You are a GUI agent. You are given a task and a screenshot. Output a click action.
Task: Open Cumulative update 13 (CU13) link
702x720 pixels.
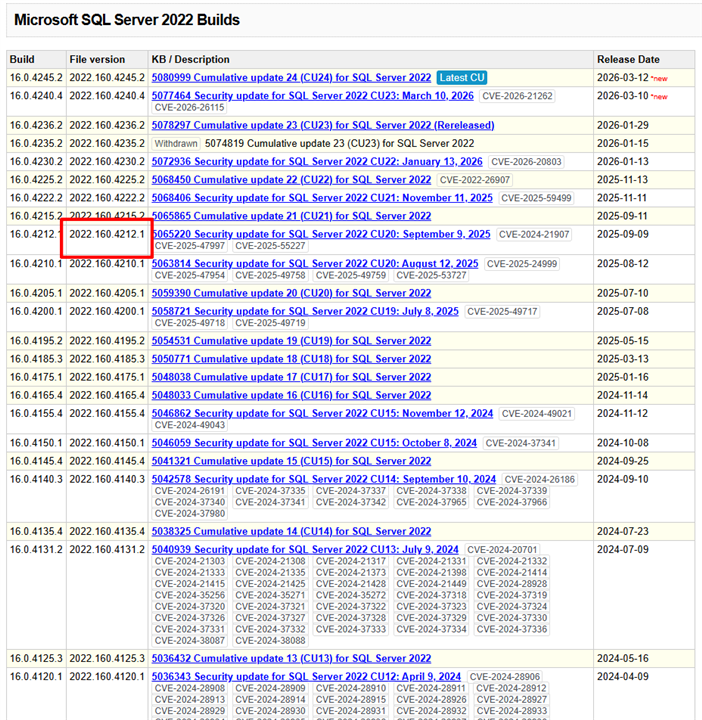pyautogui.click(x=291, y=659)
